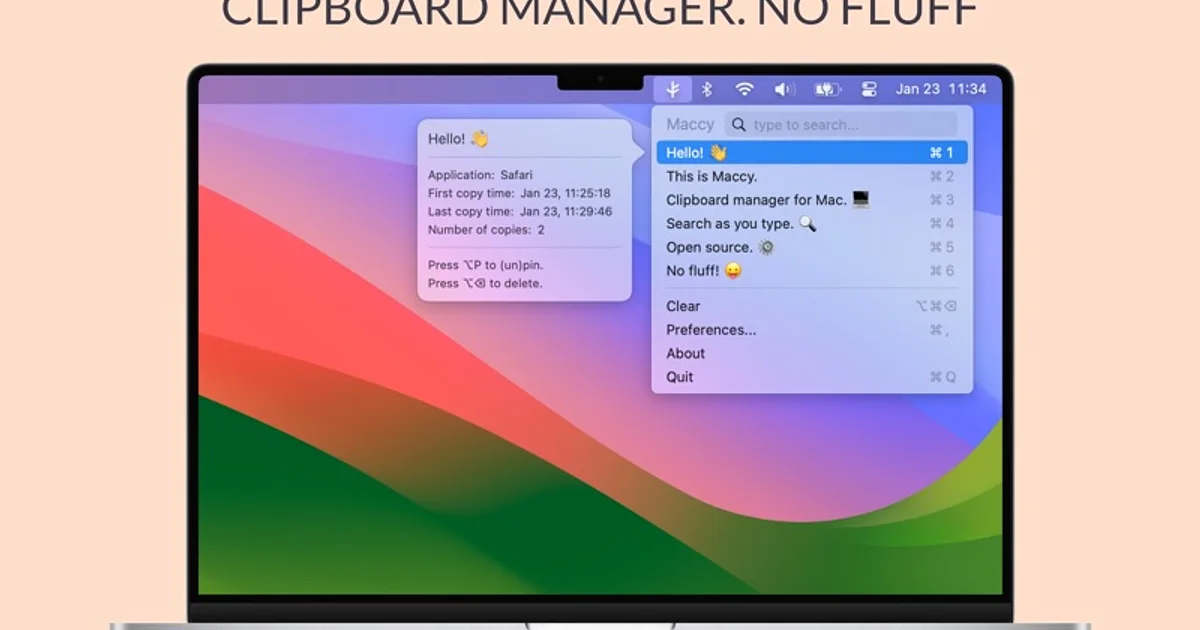Click the 'Hello!' heading in preview popup
Viewport: 1200px width, 630px height.
coord(458,139)
